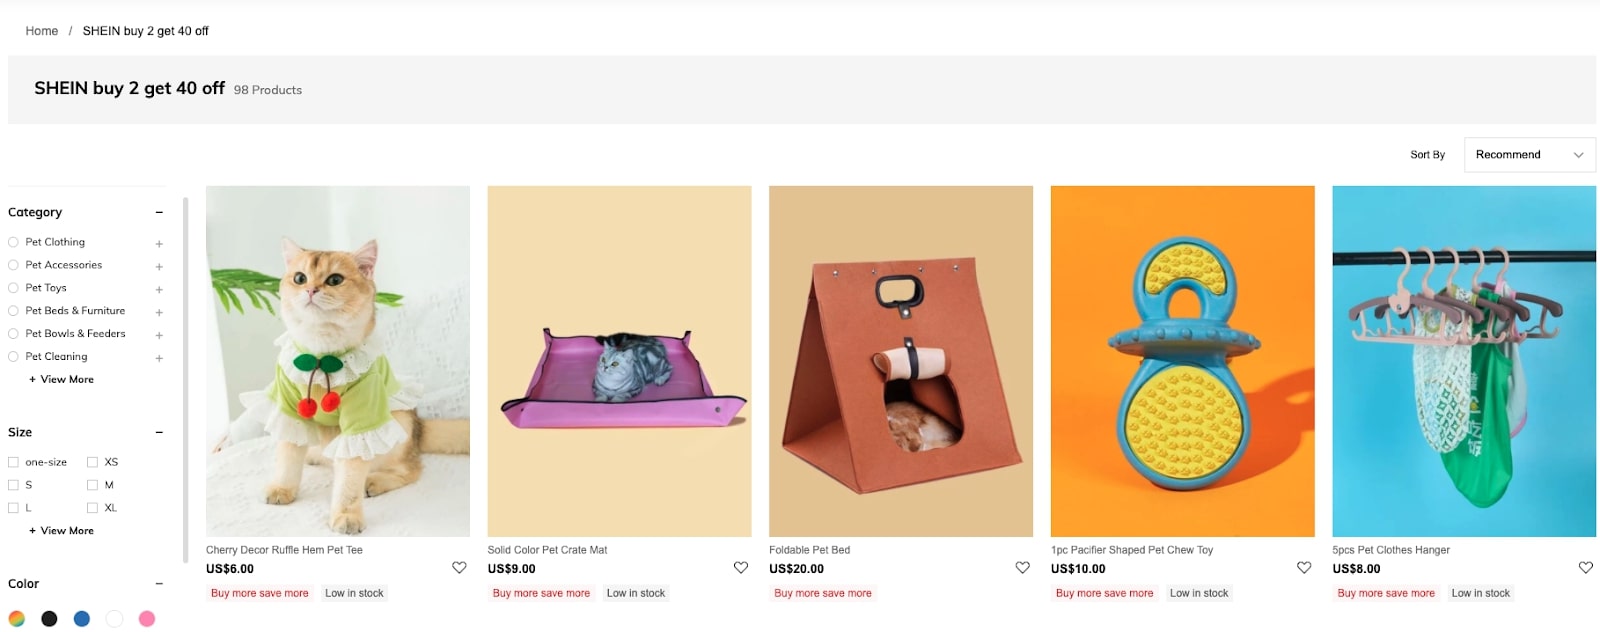Enable the one-size filter
This screenshot has width=1600, height=632.
point(12,461)
